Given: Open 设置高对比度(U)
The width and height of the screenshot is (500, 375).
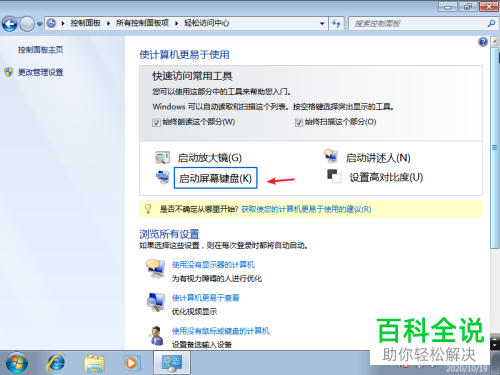Looking at the screenshot, I should point(386,177).
